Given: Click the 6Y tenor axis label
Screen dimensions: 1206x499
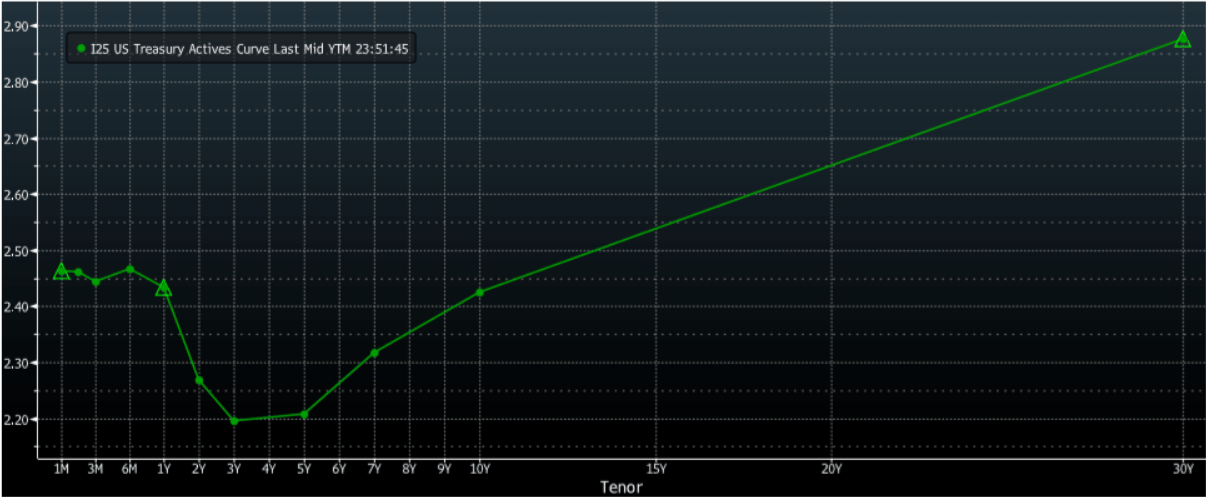Looking at the screenshot, I should point(339,468).
